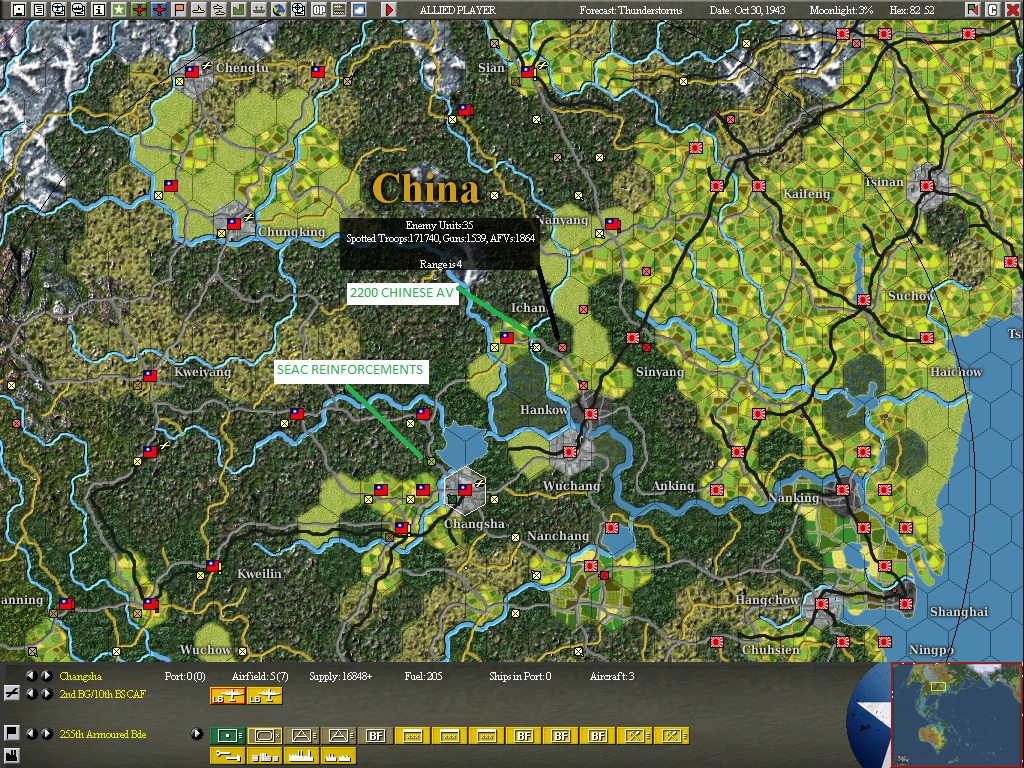Image resolution: width=1024 pixels, height=768 pixels.
Task: Click the world minimap thumbnail
Action: 955,715
